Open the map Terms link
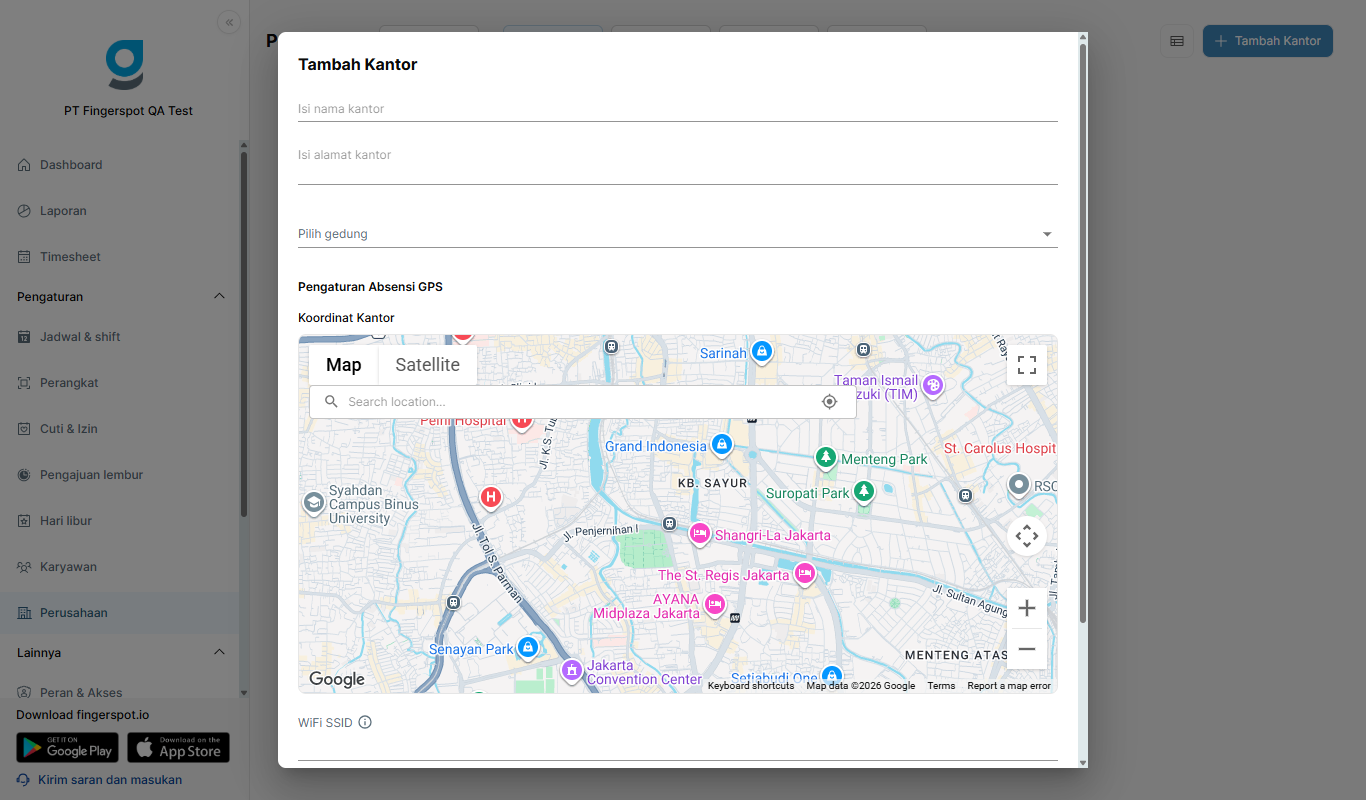Image resolution: width=1366 pixels, height=800 pixels. click(941, 686)
